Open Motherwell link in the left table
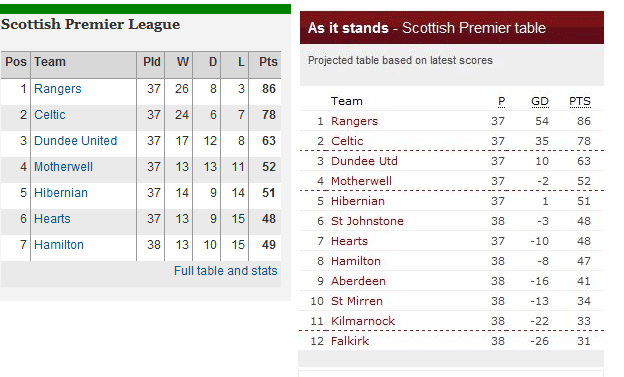Screen dimensions: 624x377 pos(63,166)
